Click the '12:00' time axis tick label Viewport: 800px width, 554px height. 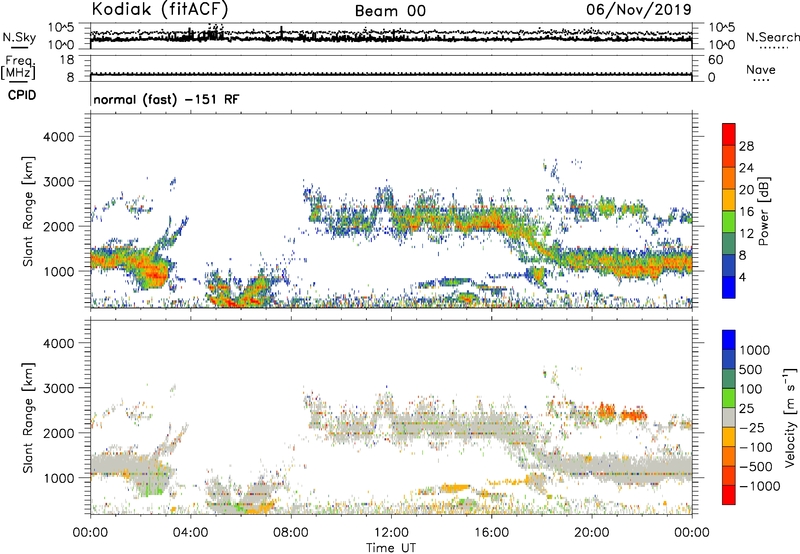tap(391, 532)
